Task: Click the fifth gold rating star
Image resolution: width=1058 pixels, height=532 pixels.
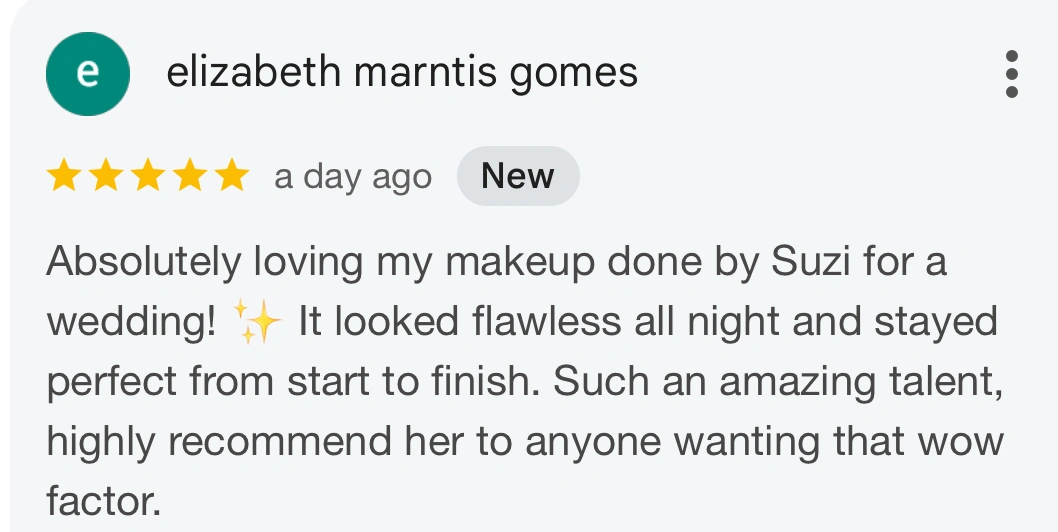Action: [x=231, y=176]
